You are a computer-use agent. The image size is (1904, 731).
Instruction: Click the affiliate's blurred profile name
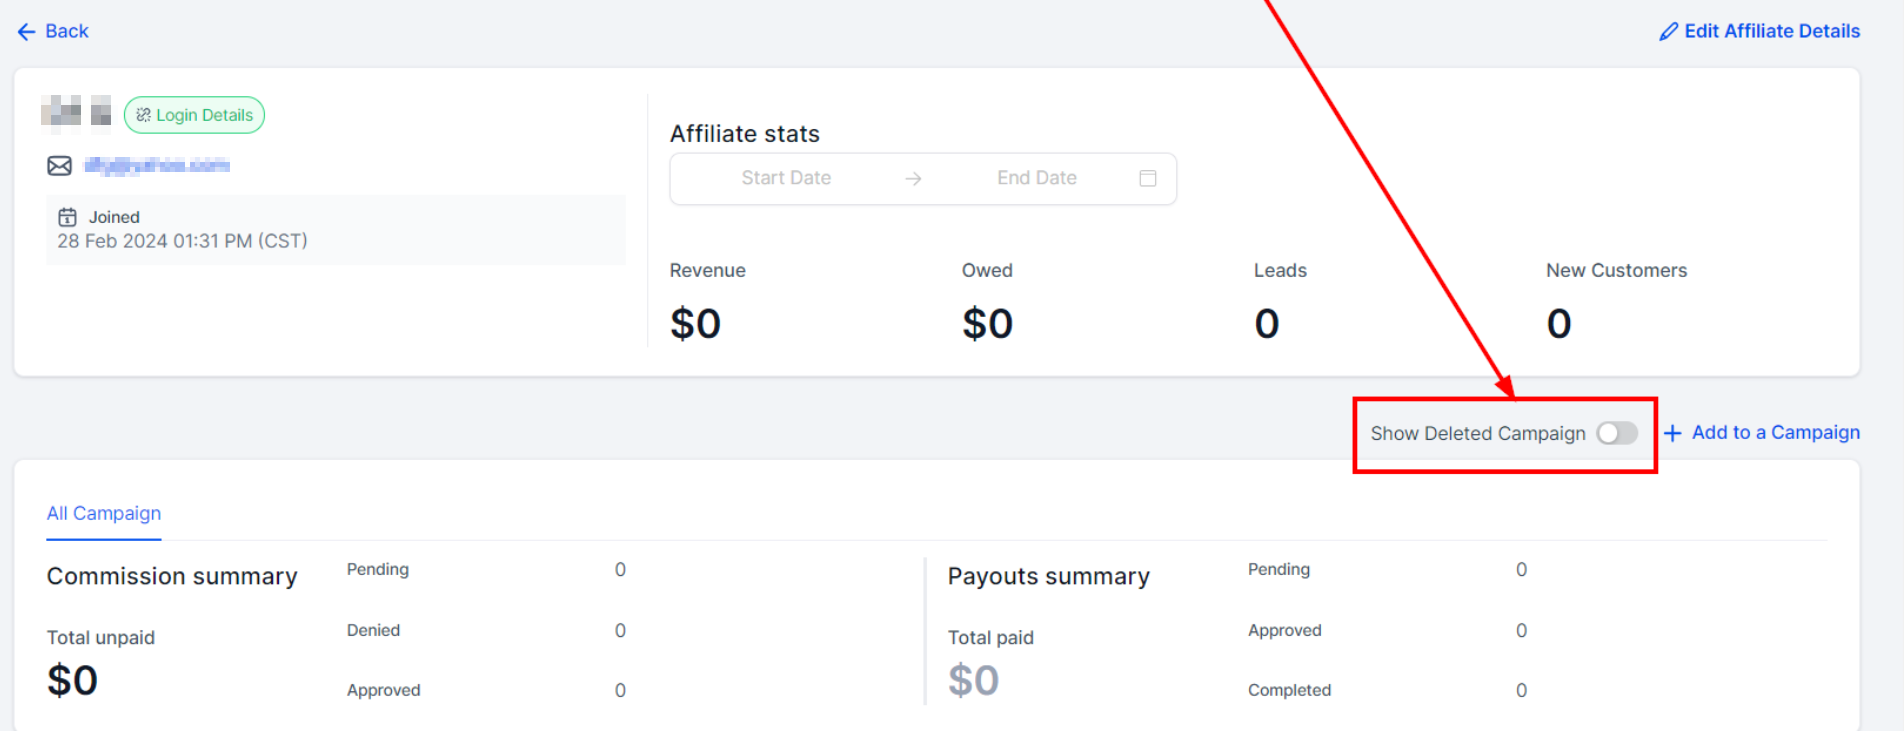(76, 114)
